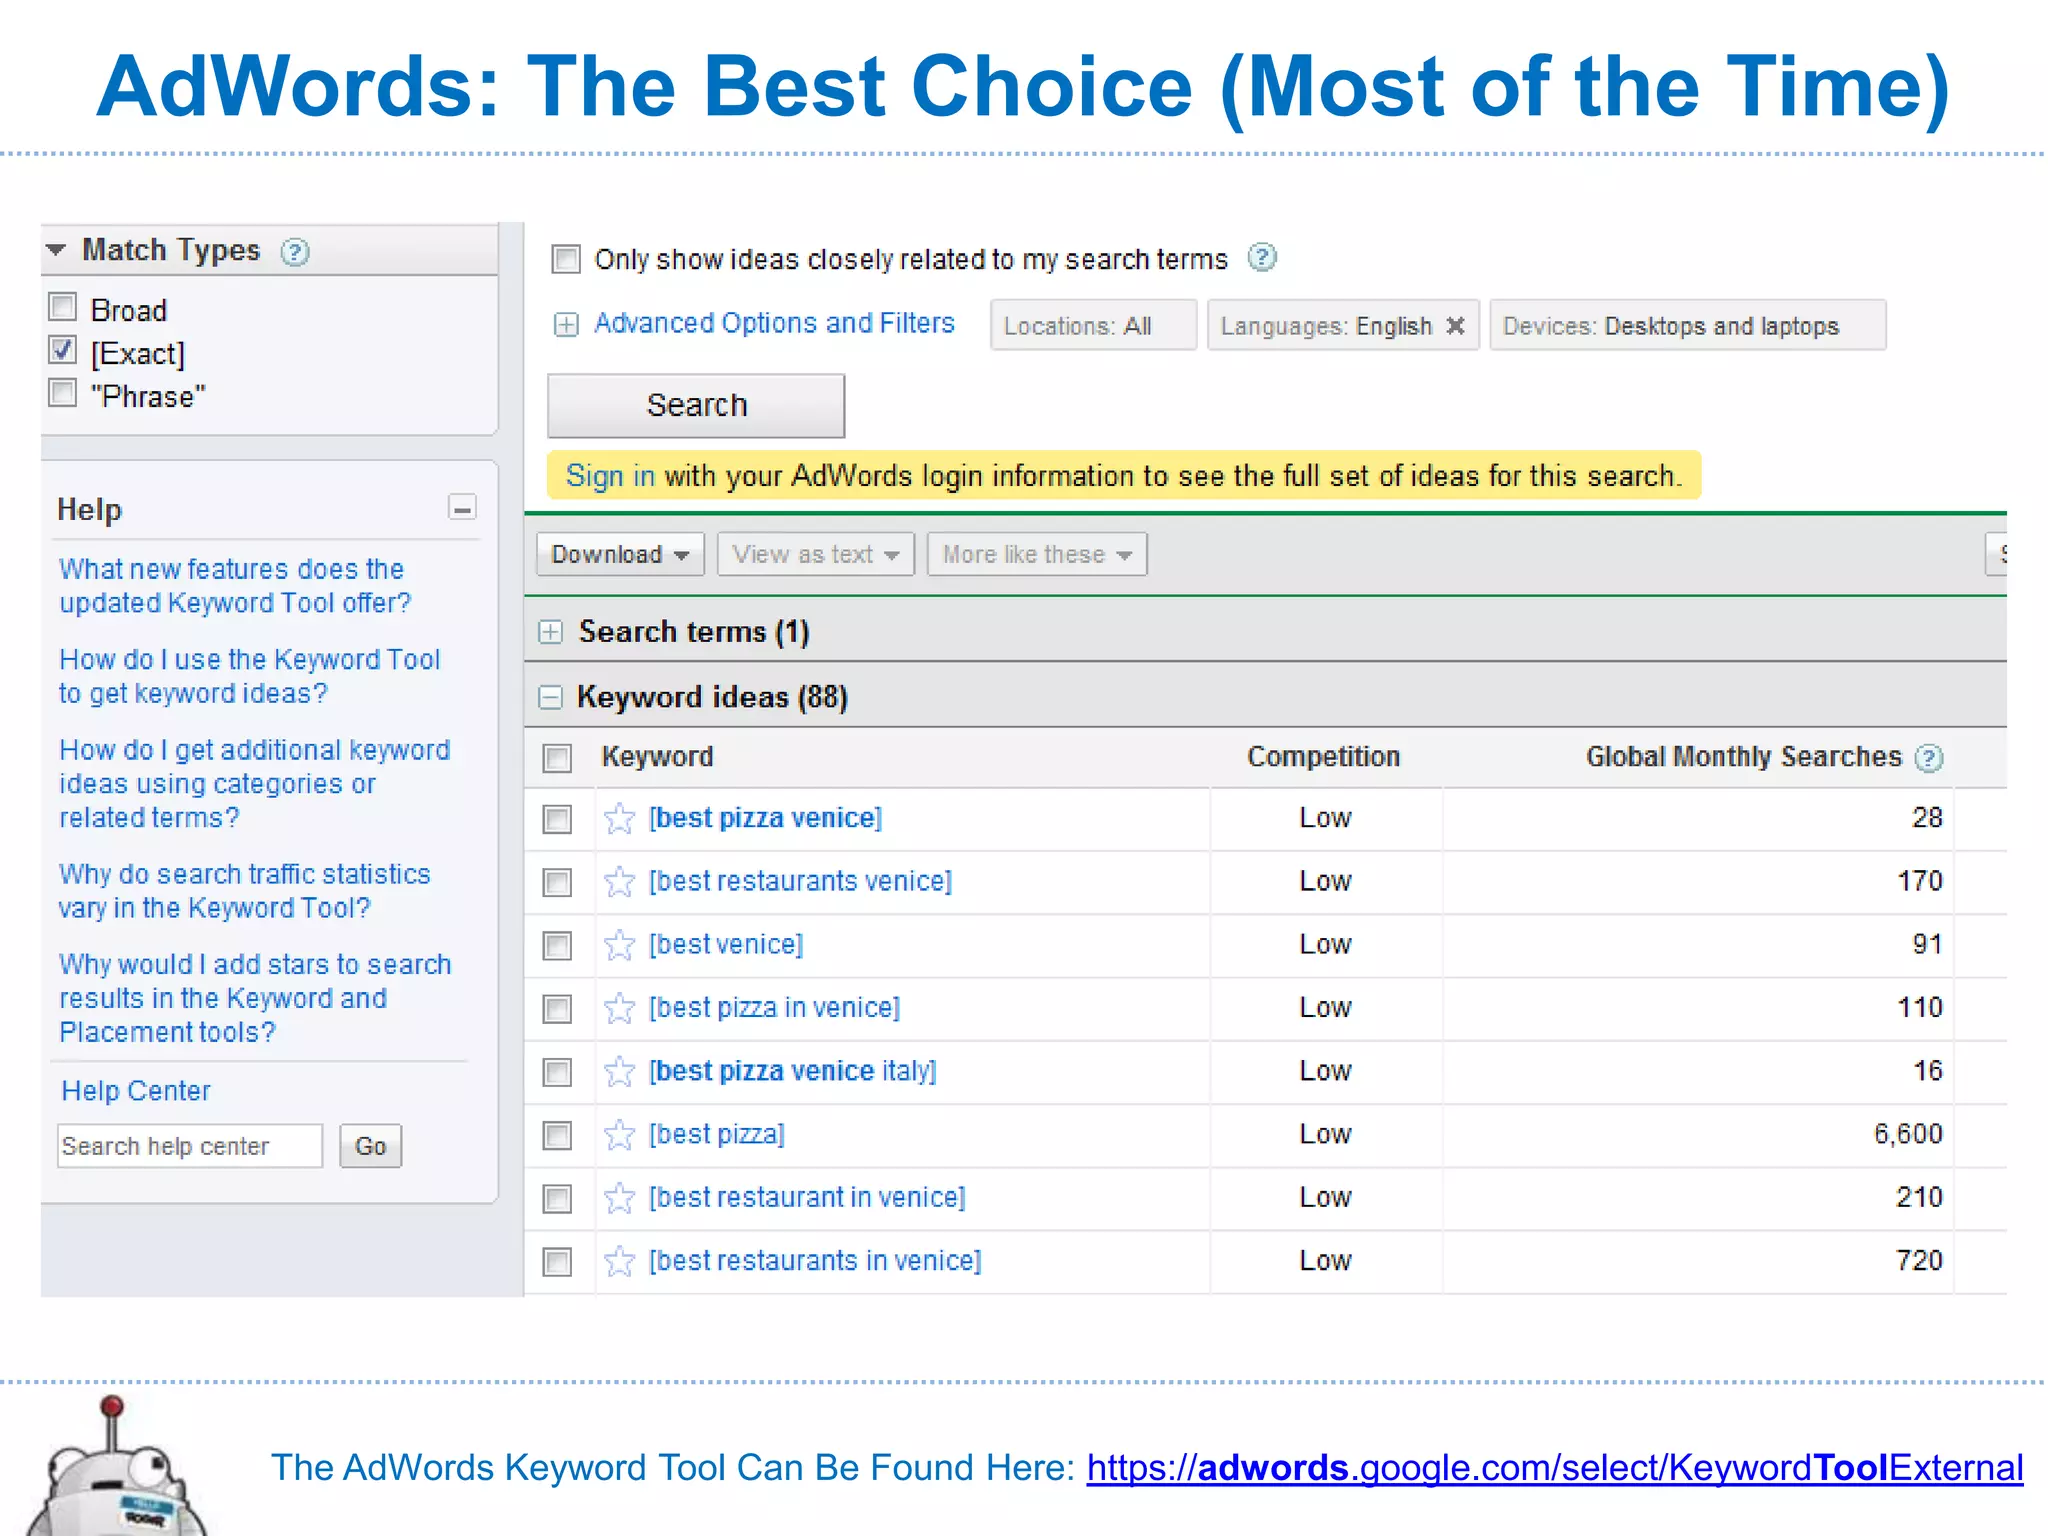Star the [best pizza in venice] keyword
The image size is (2048, 1536).
(620, 1008)
